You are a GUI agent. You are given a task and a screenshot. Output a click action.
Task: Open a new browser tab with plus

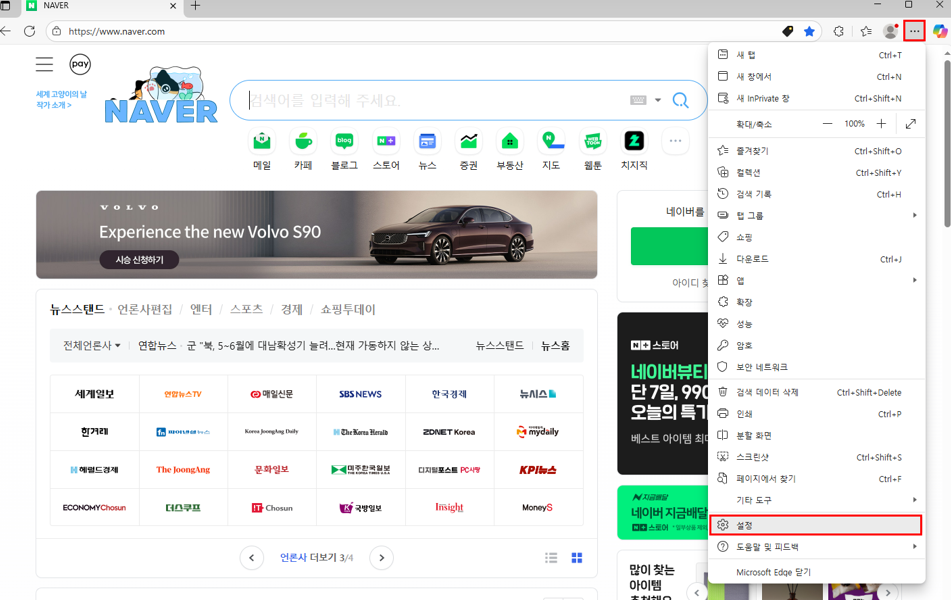click(x=195, y=5)
